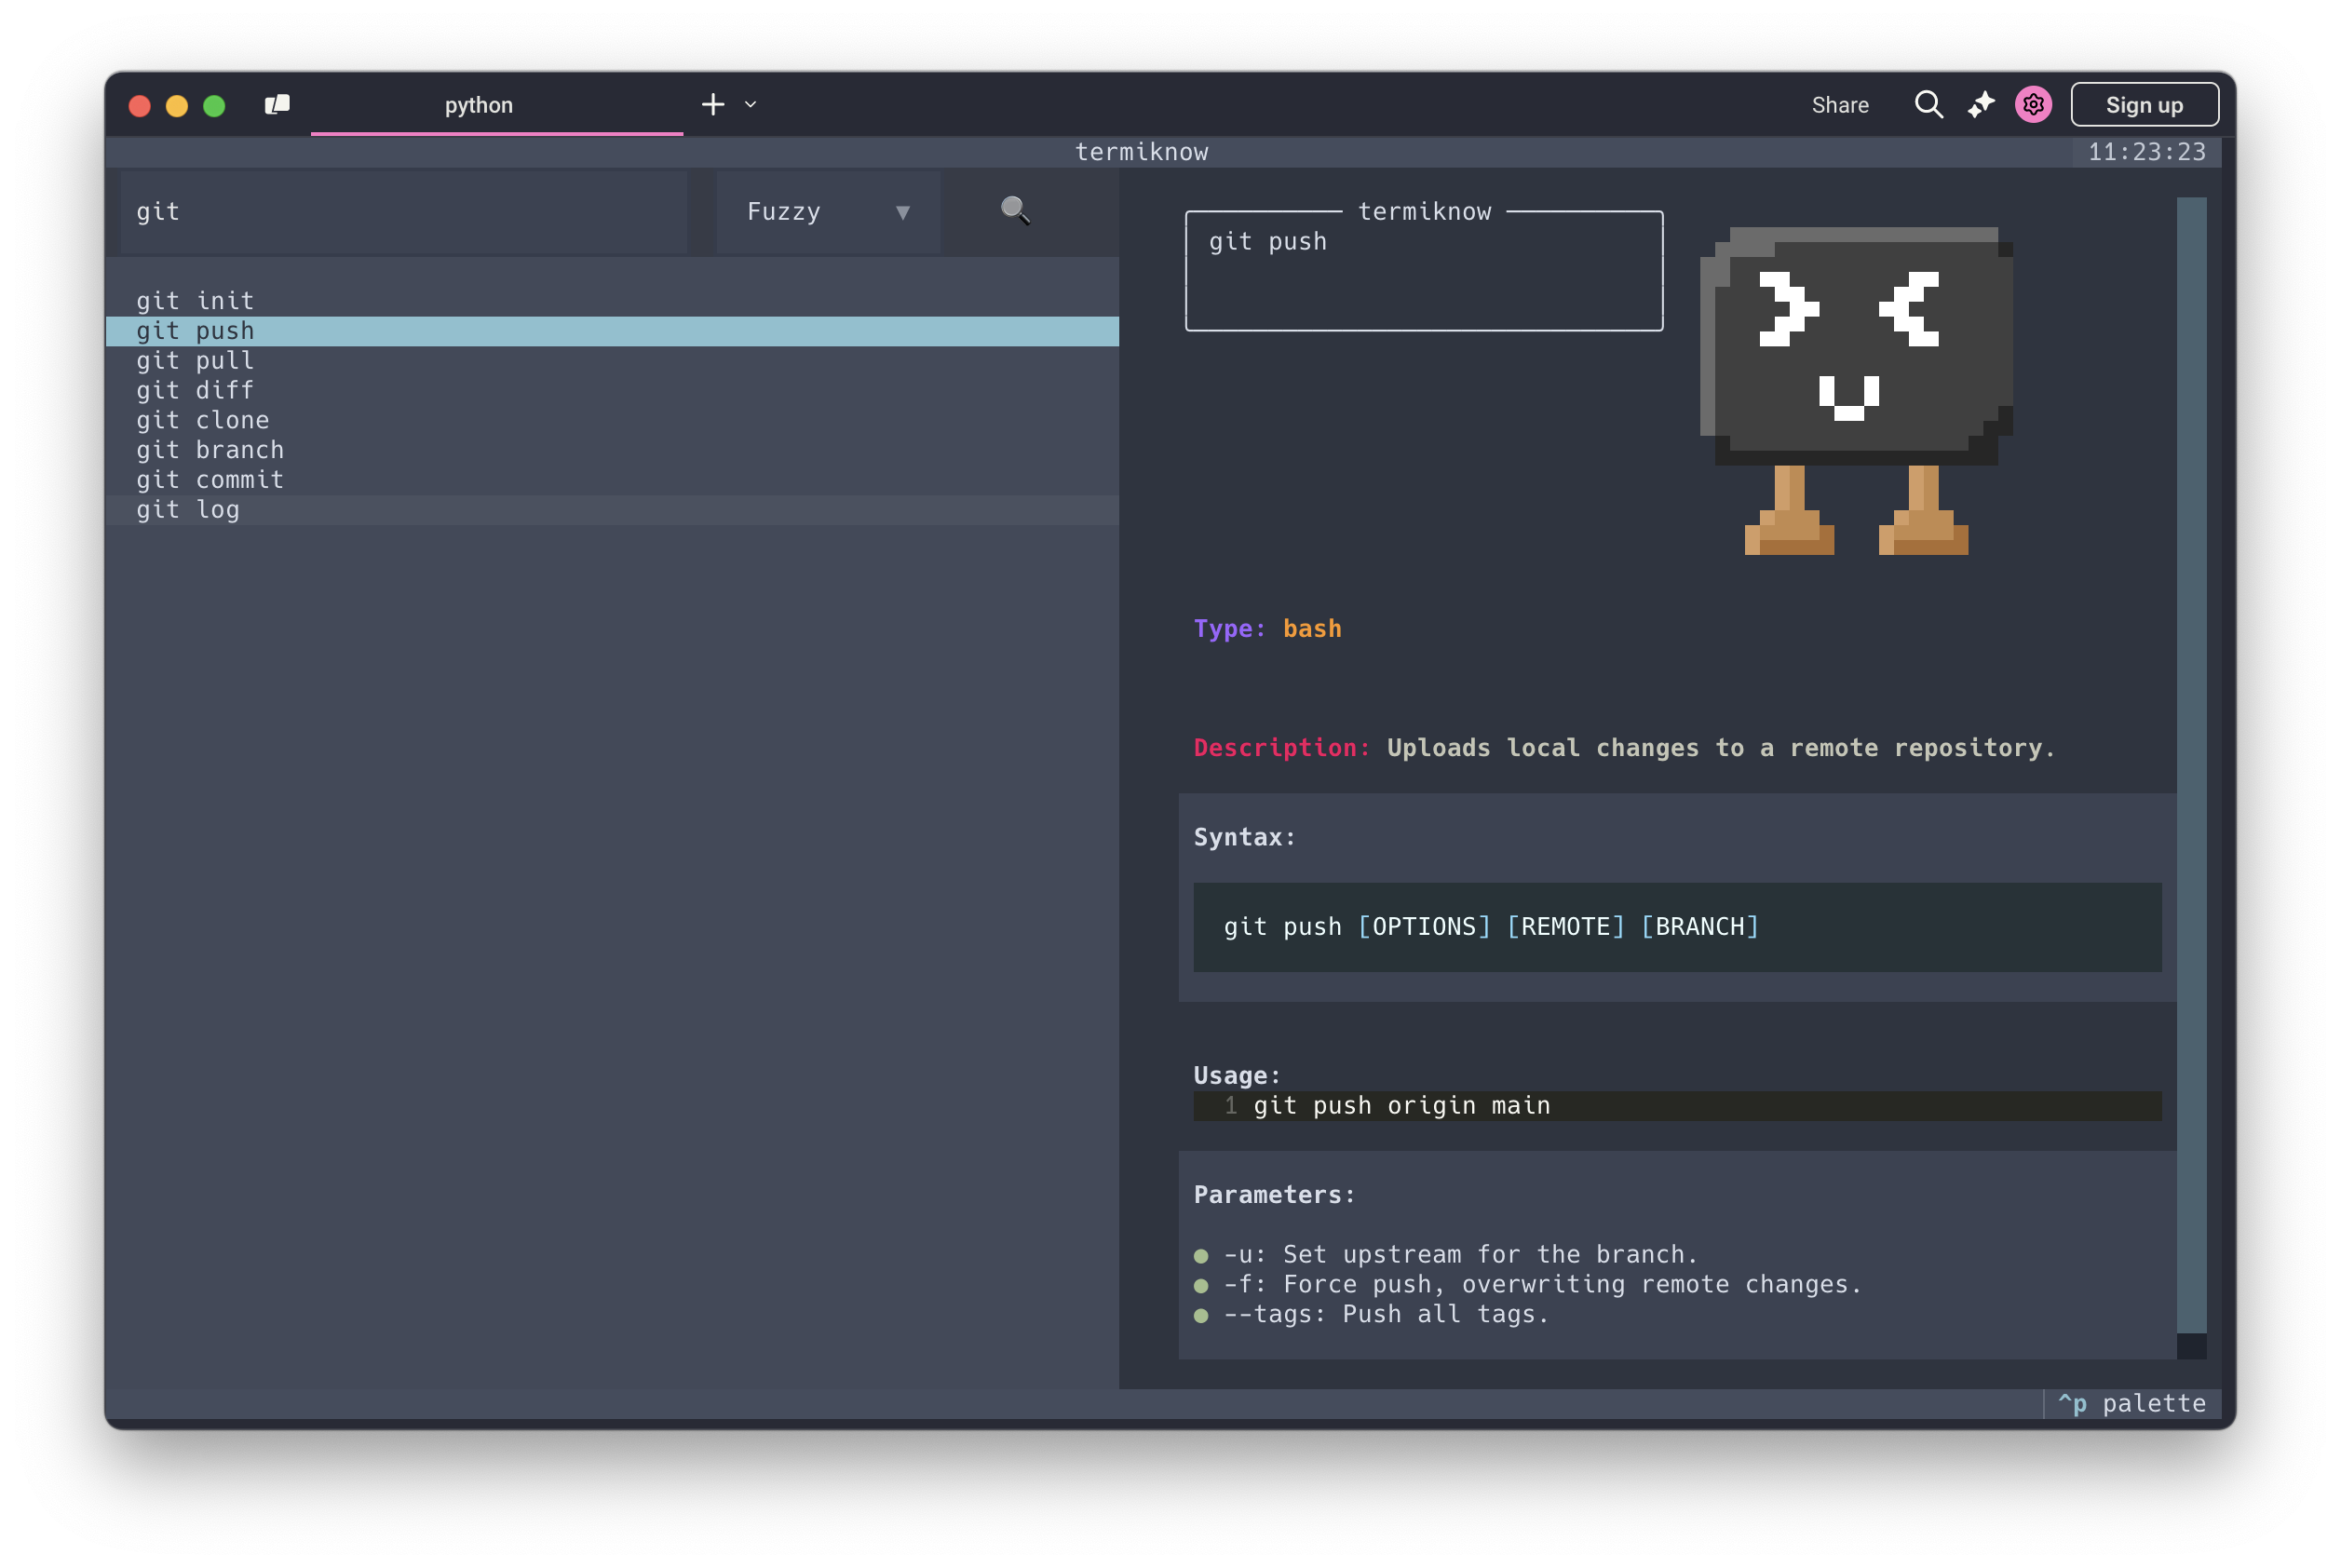
Task: Select git log list entry
Action: [188, 510]
